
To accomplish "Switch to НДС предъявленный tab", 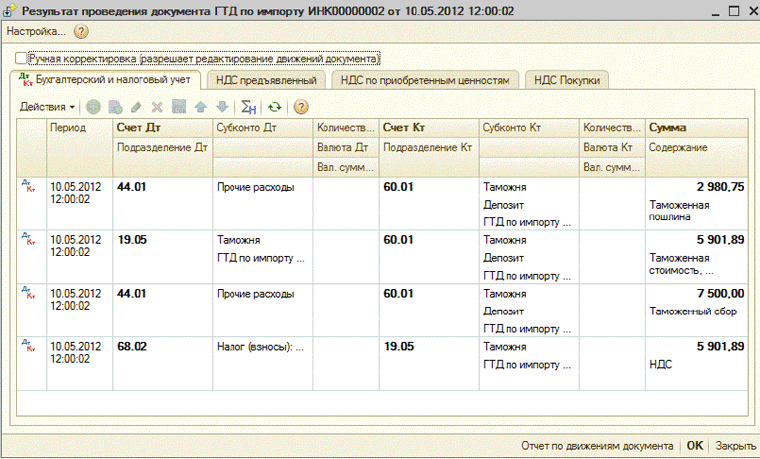I will pos(266,79).
